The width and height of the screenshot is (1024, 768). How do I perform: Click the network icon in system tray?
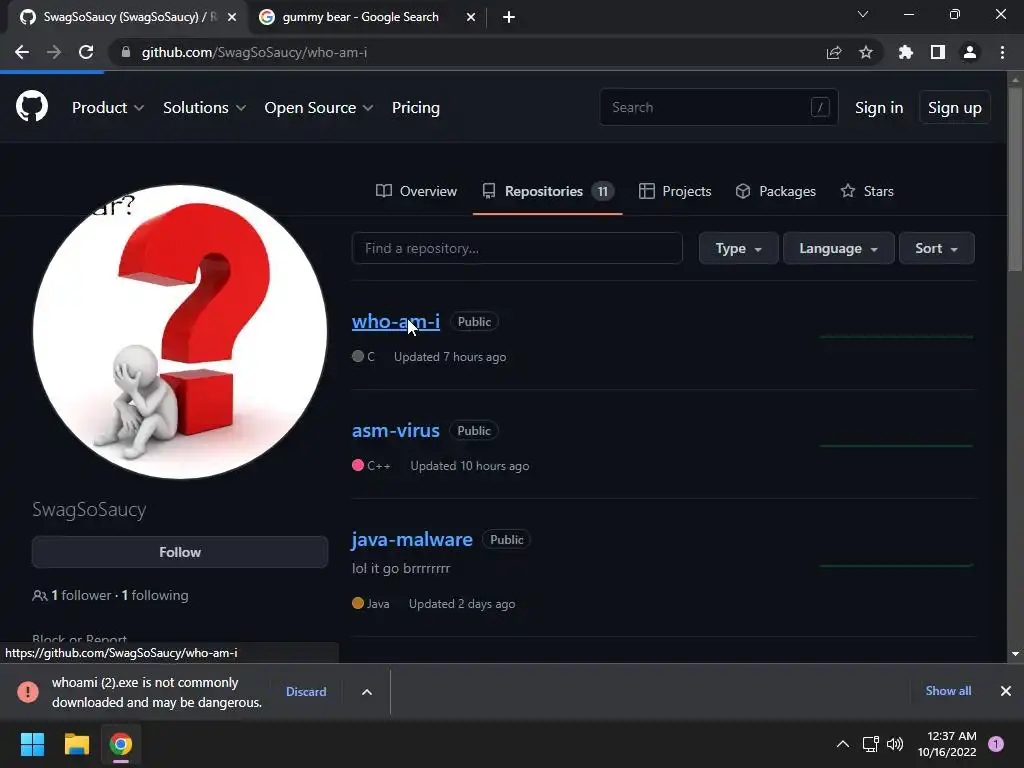(871, 744)
